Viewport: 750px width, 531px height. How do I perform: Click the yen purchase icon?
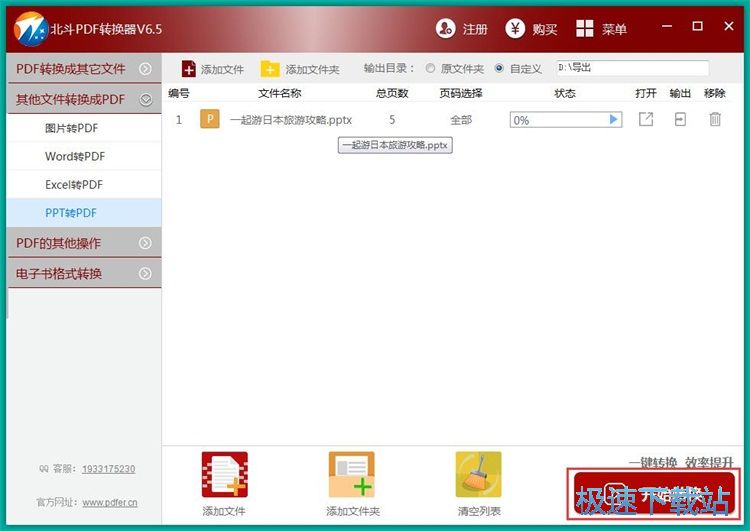click(515, 29)
